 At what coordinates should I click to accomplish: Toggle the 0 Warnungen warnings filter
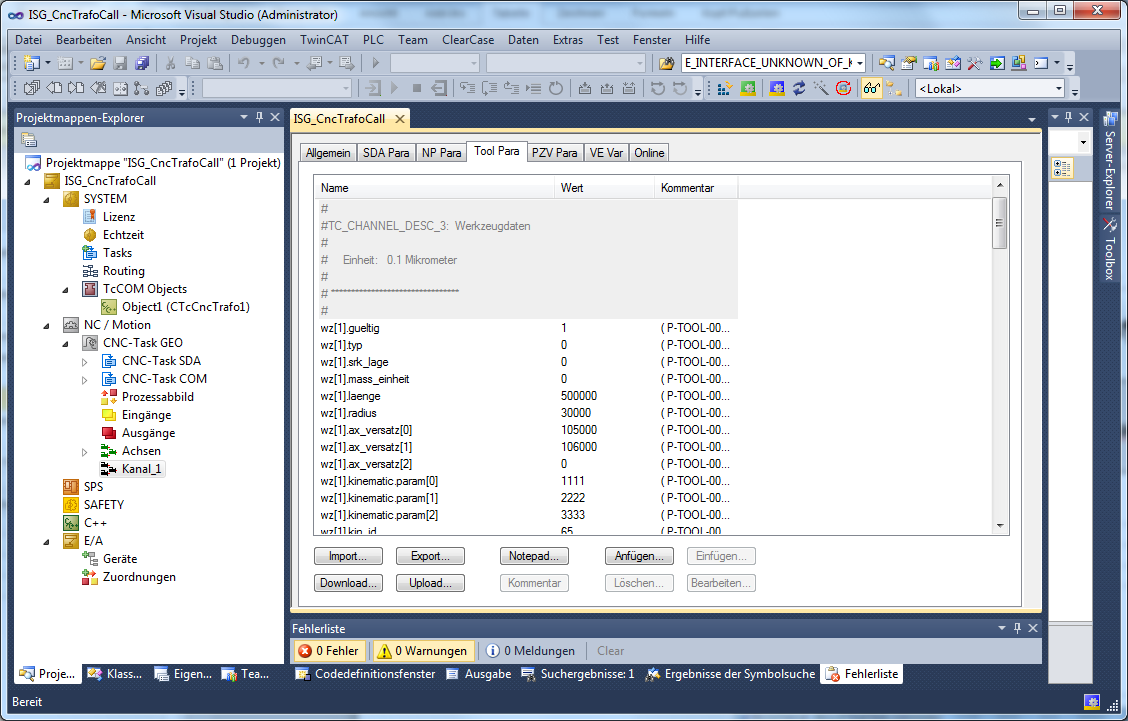point(423,650)
